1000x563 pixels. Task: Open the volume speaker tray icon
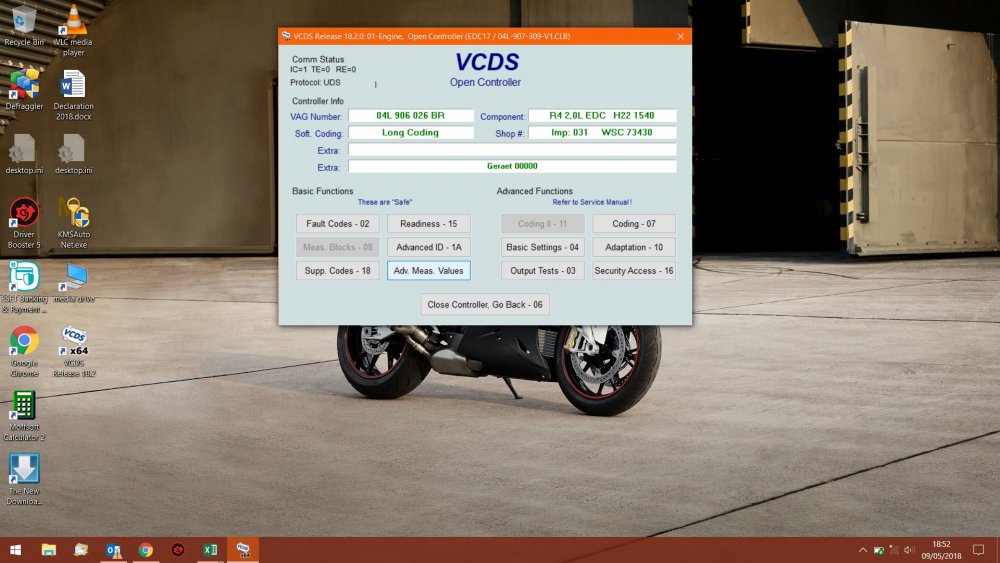coord(909,550)
